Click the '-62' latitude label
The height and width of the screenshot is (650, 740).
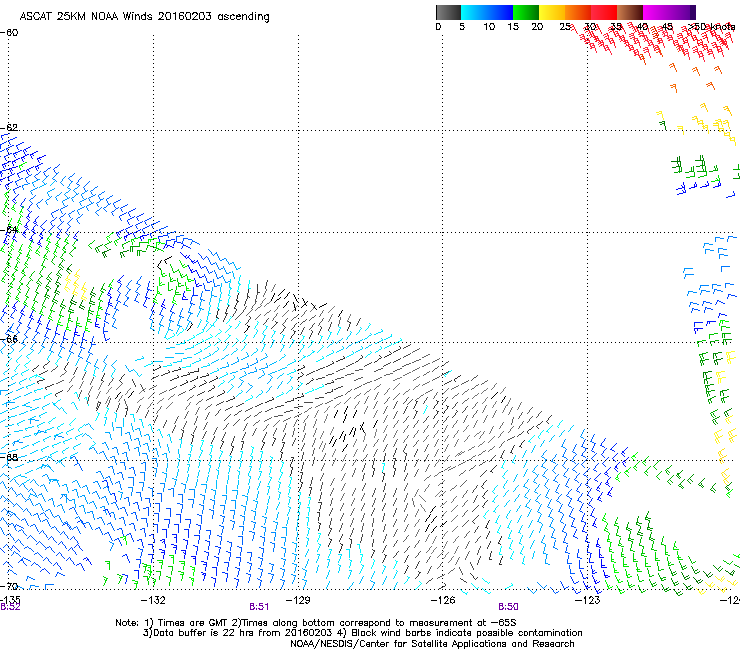pos(9,127)
